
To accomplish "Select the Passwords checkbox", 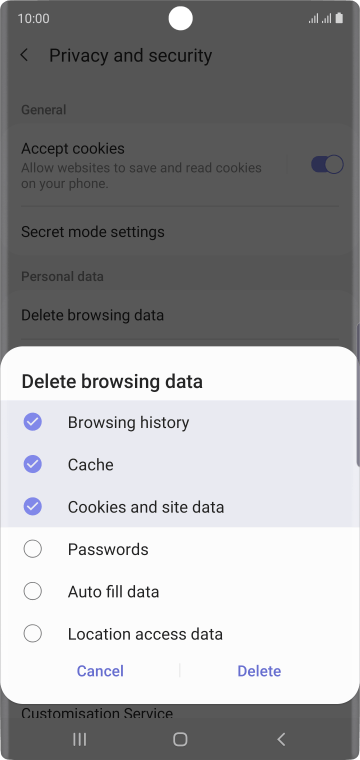I will (x=32, y=549).
